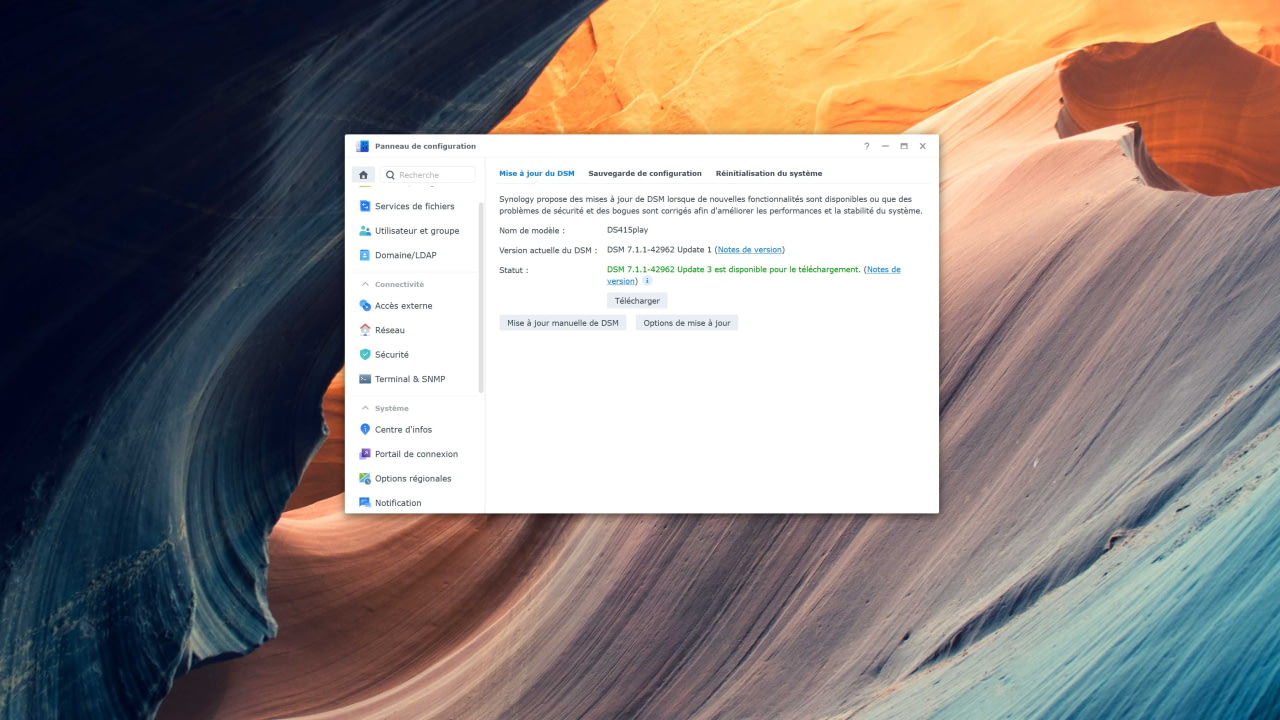Viewport: 1280px width, 720px height.
Task: Open Services de fichiers via its icon
Action: point(365,206)
